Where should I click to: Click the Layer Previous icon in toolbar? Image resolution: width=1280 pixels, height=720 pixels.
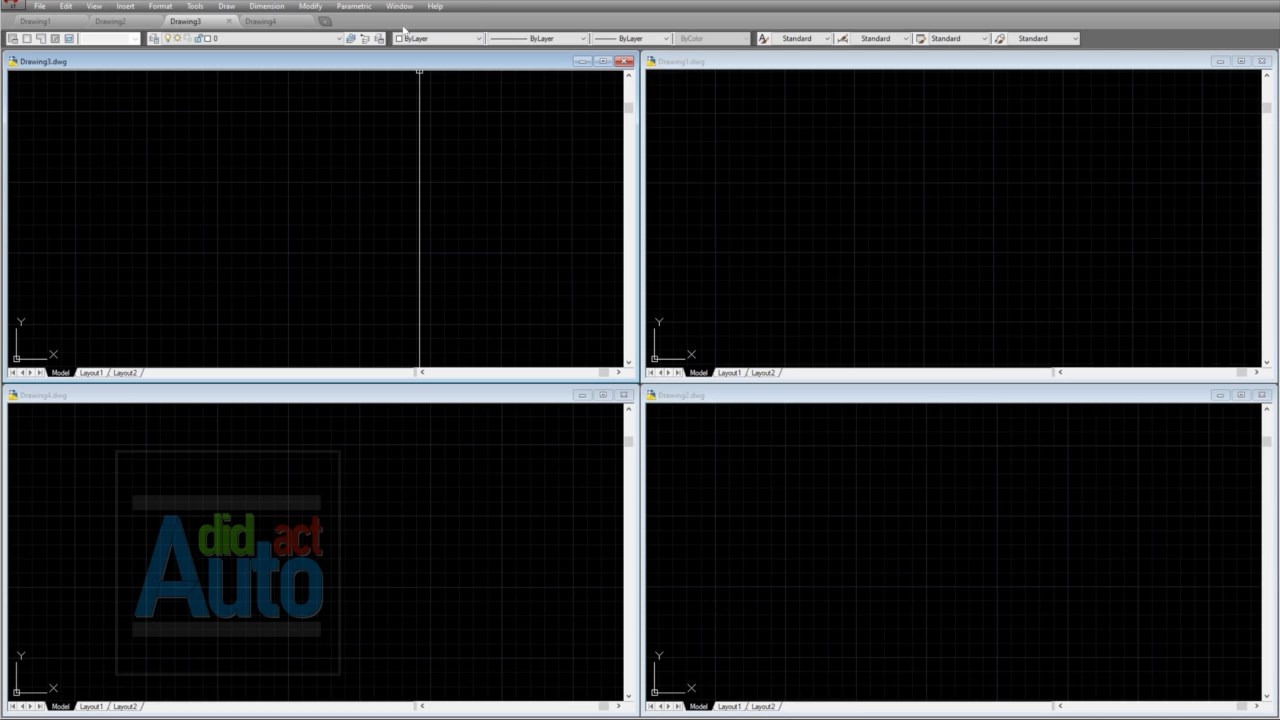coord(365,39)
